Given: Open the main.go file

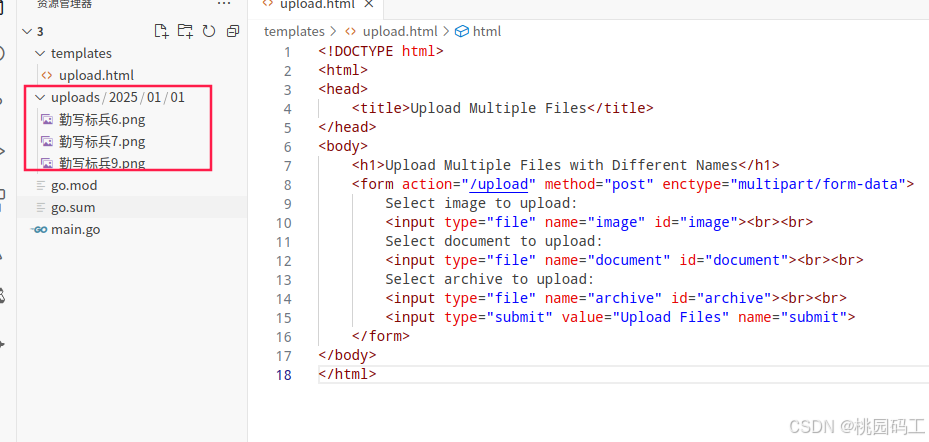Looking at the screenshot, I should coord(75,229).
